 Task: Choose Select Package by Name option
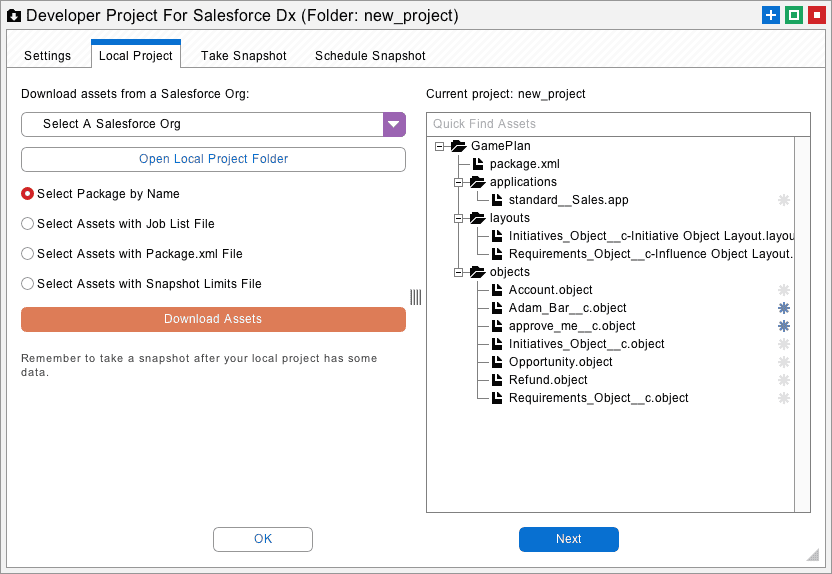[28, 194]
